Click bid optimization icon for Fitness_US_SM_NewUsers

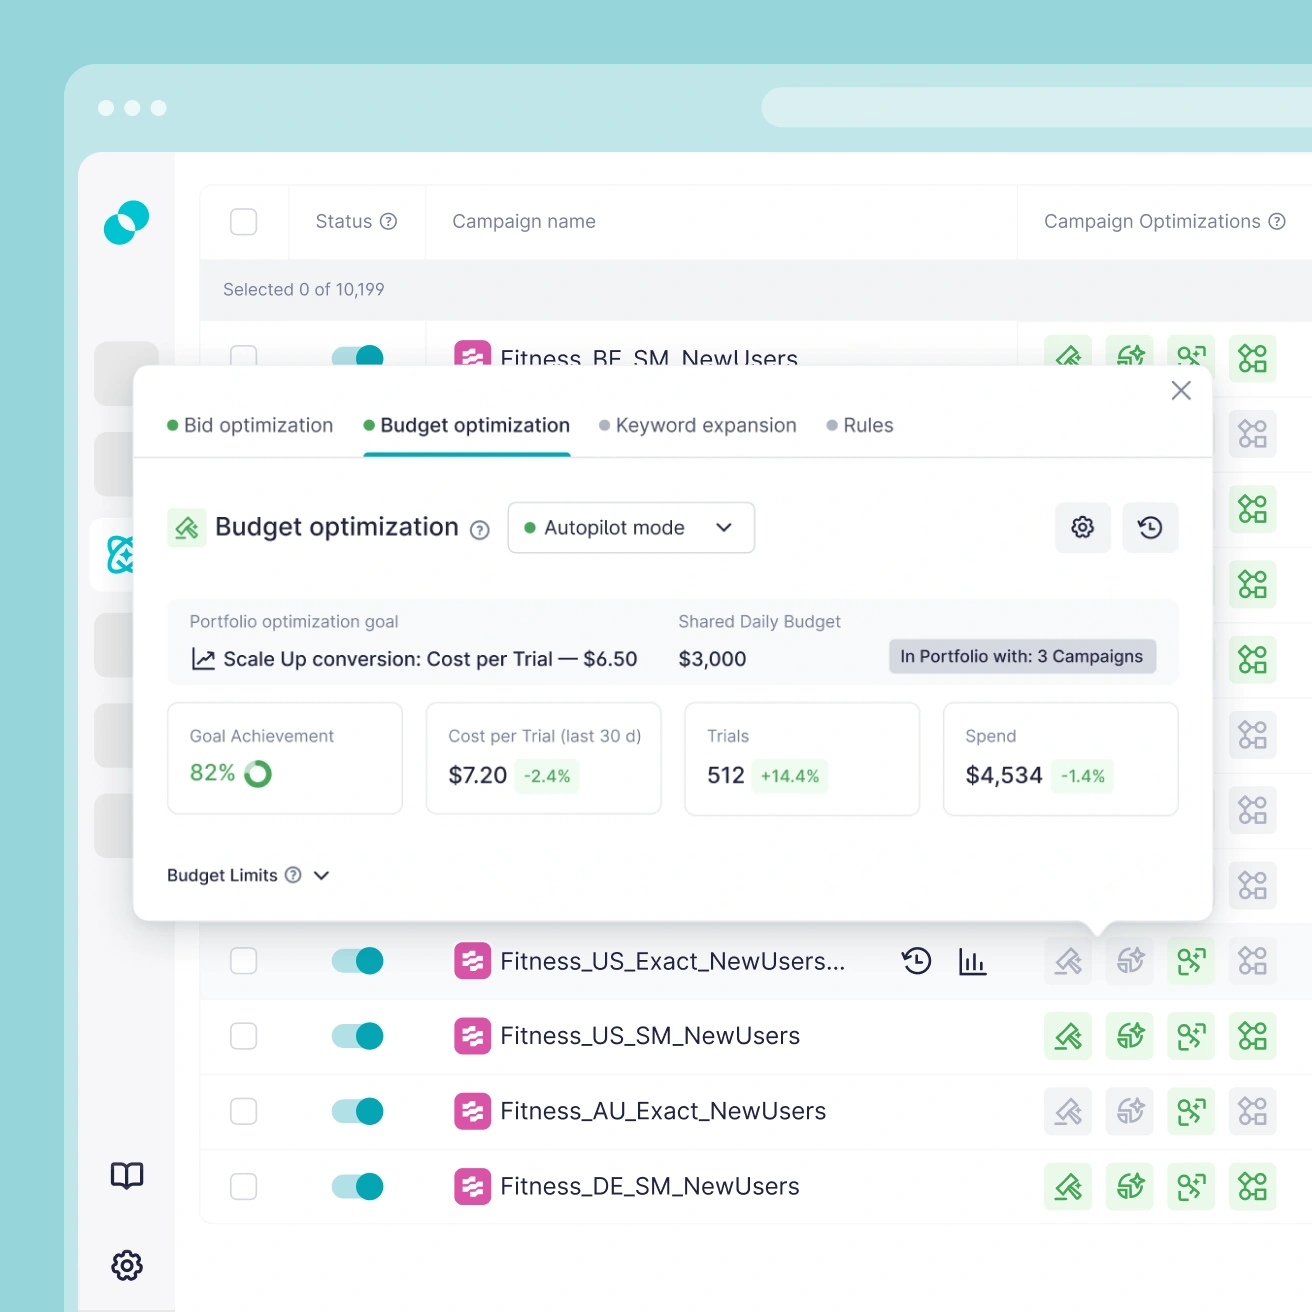click(x=1069, y=1036)
